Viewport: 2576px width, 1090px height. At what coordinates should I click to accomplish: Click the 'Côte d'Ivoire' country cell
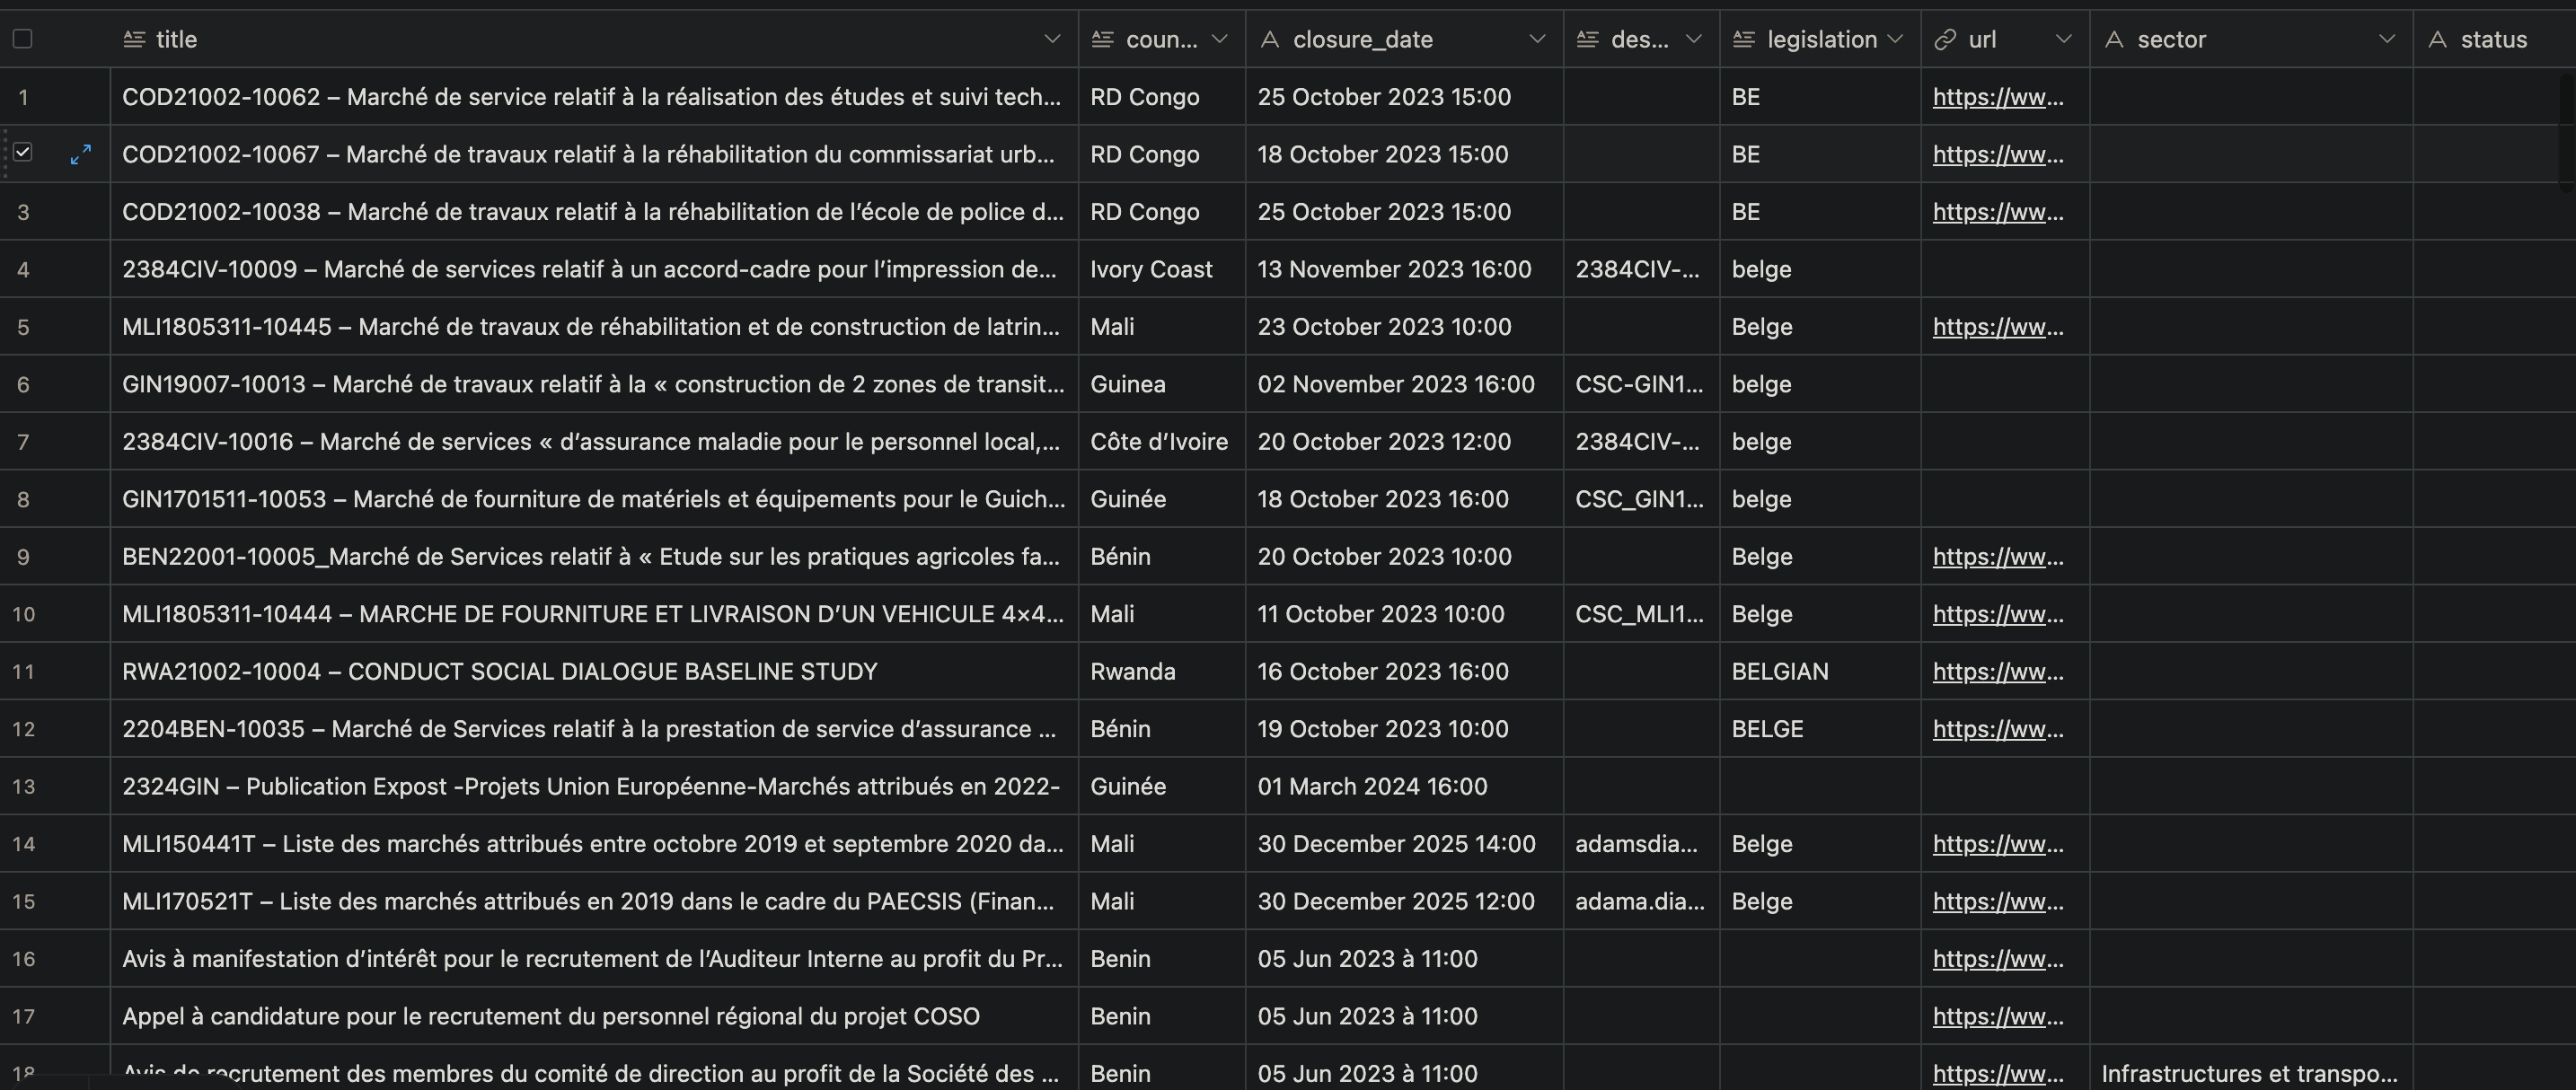point(1162,442)
